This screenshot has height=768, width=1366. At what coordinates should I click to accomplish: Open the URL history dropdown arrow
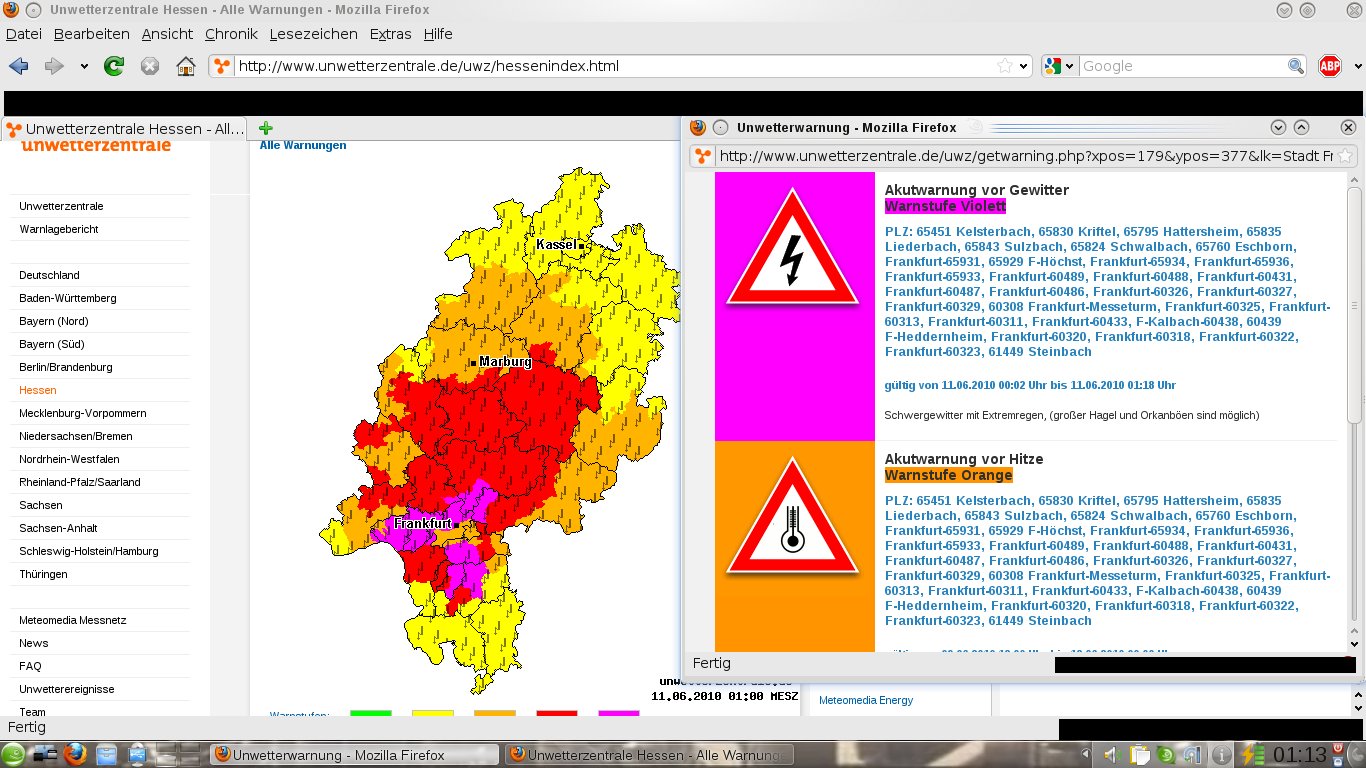[x=1022, y=67]
